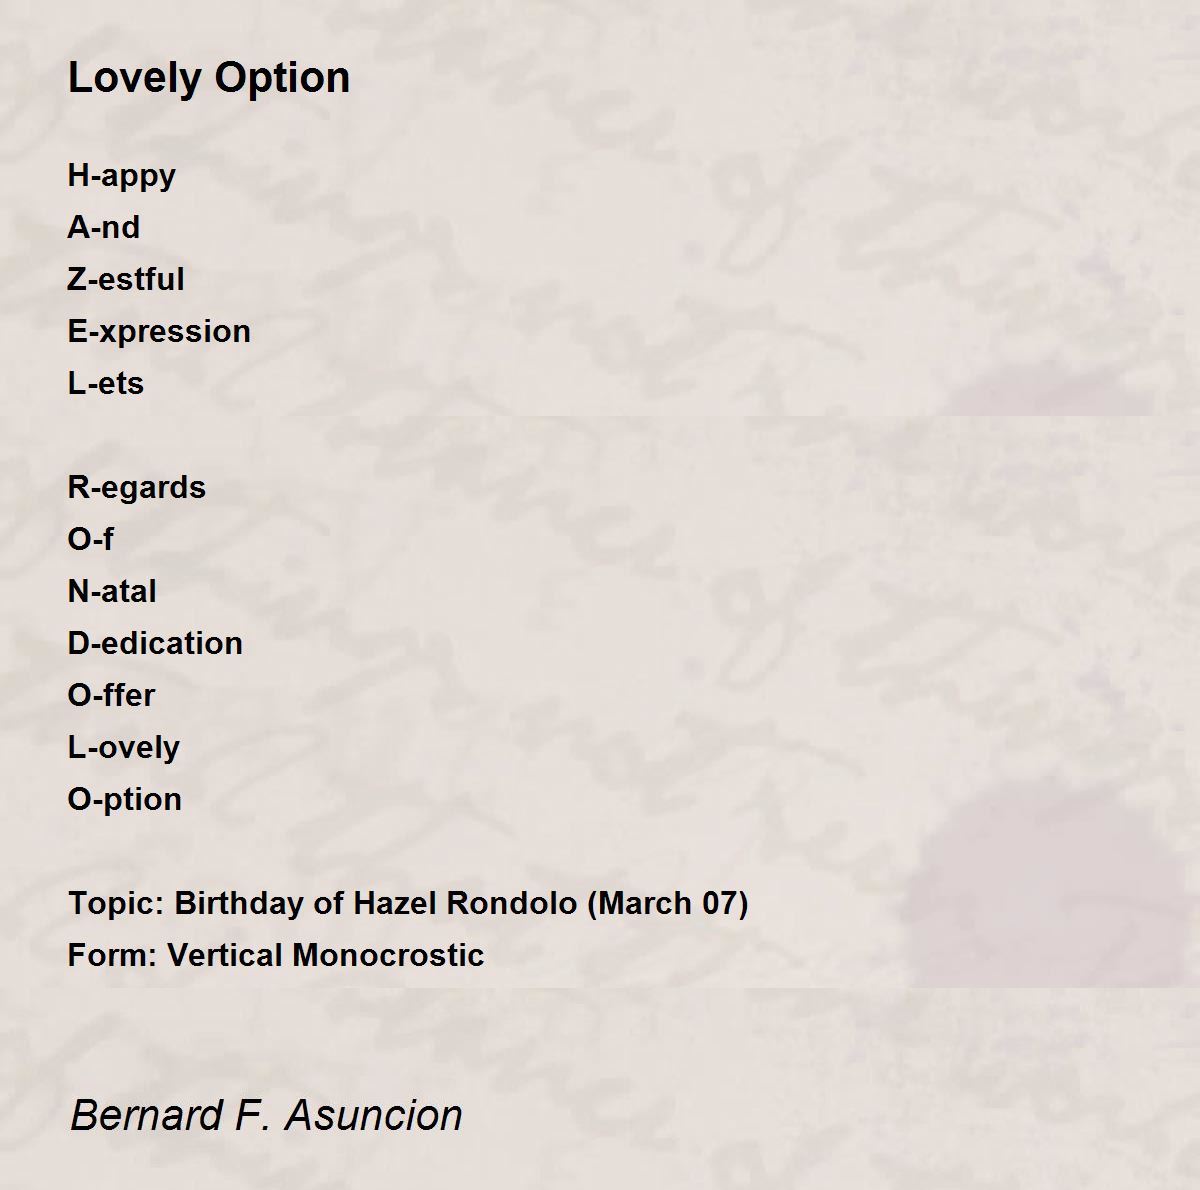
Task: Select the line N-atal
Action: (112, 591)
